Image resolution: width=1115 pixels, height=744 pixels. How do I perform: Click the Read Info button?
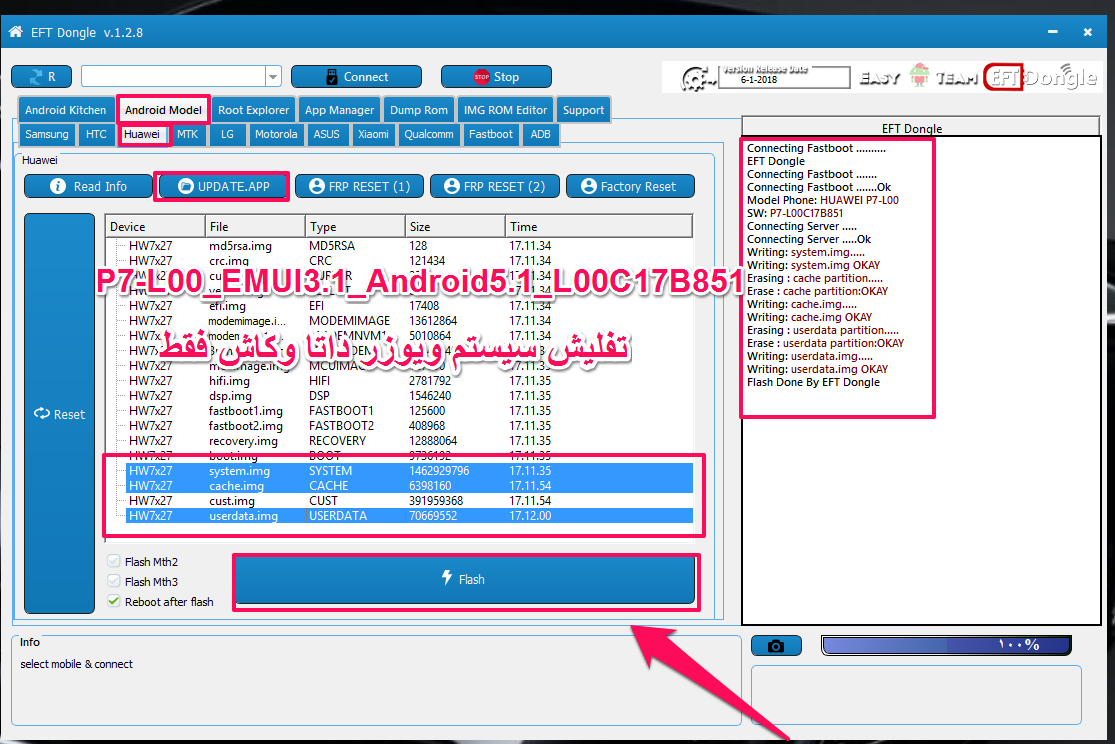(88, 186)
